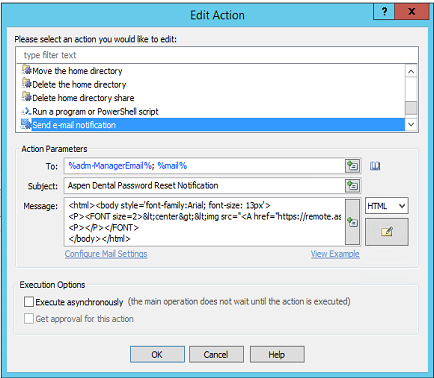Click the OK button
Image resolution: width=434 pixels, height=378 pixels.
click(157, 354)
